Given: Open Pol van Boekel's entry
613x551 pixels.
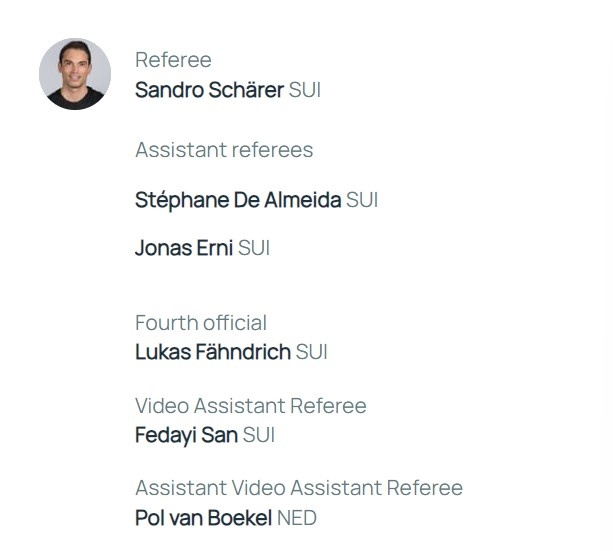Looking at the screenshot, I should (203, 518).
